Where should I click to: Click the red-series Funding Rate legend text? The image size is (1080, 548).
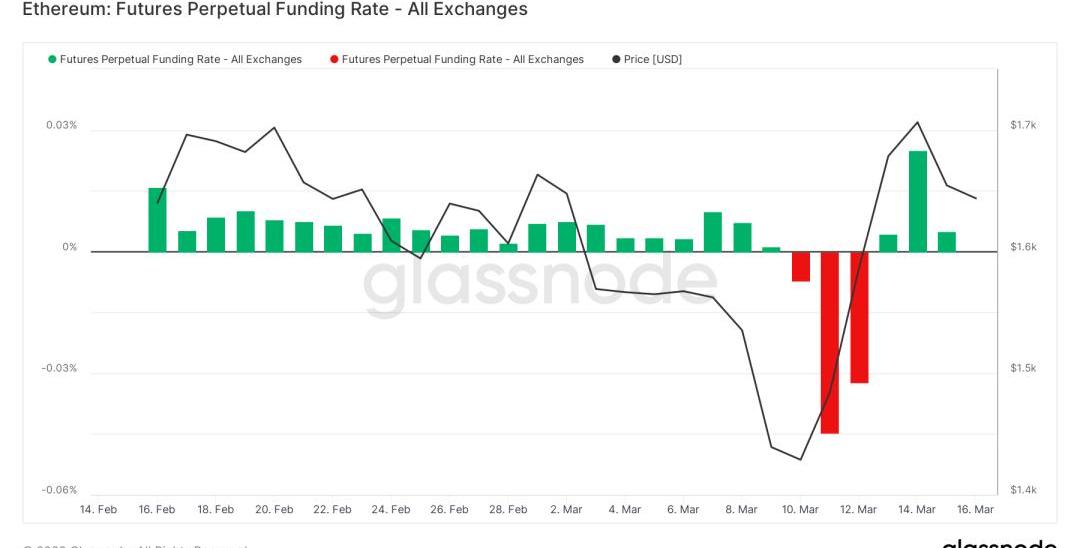462,60
